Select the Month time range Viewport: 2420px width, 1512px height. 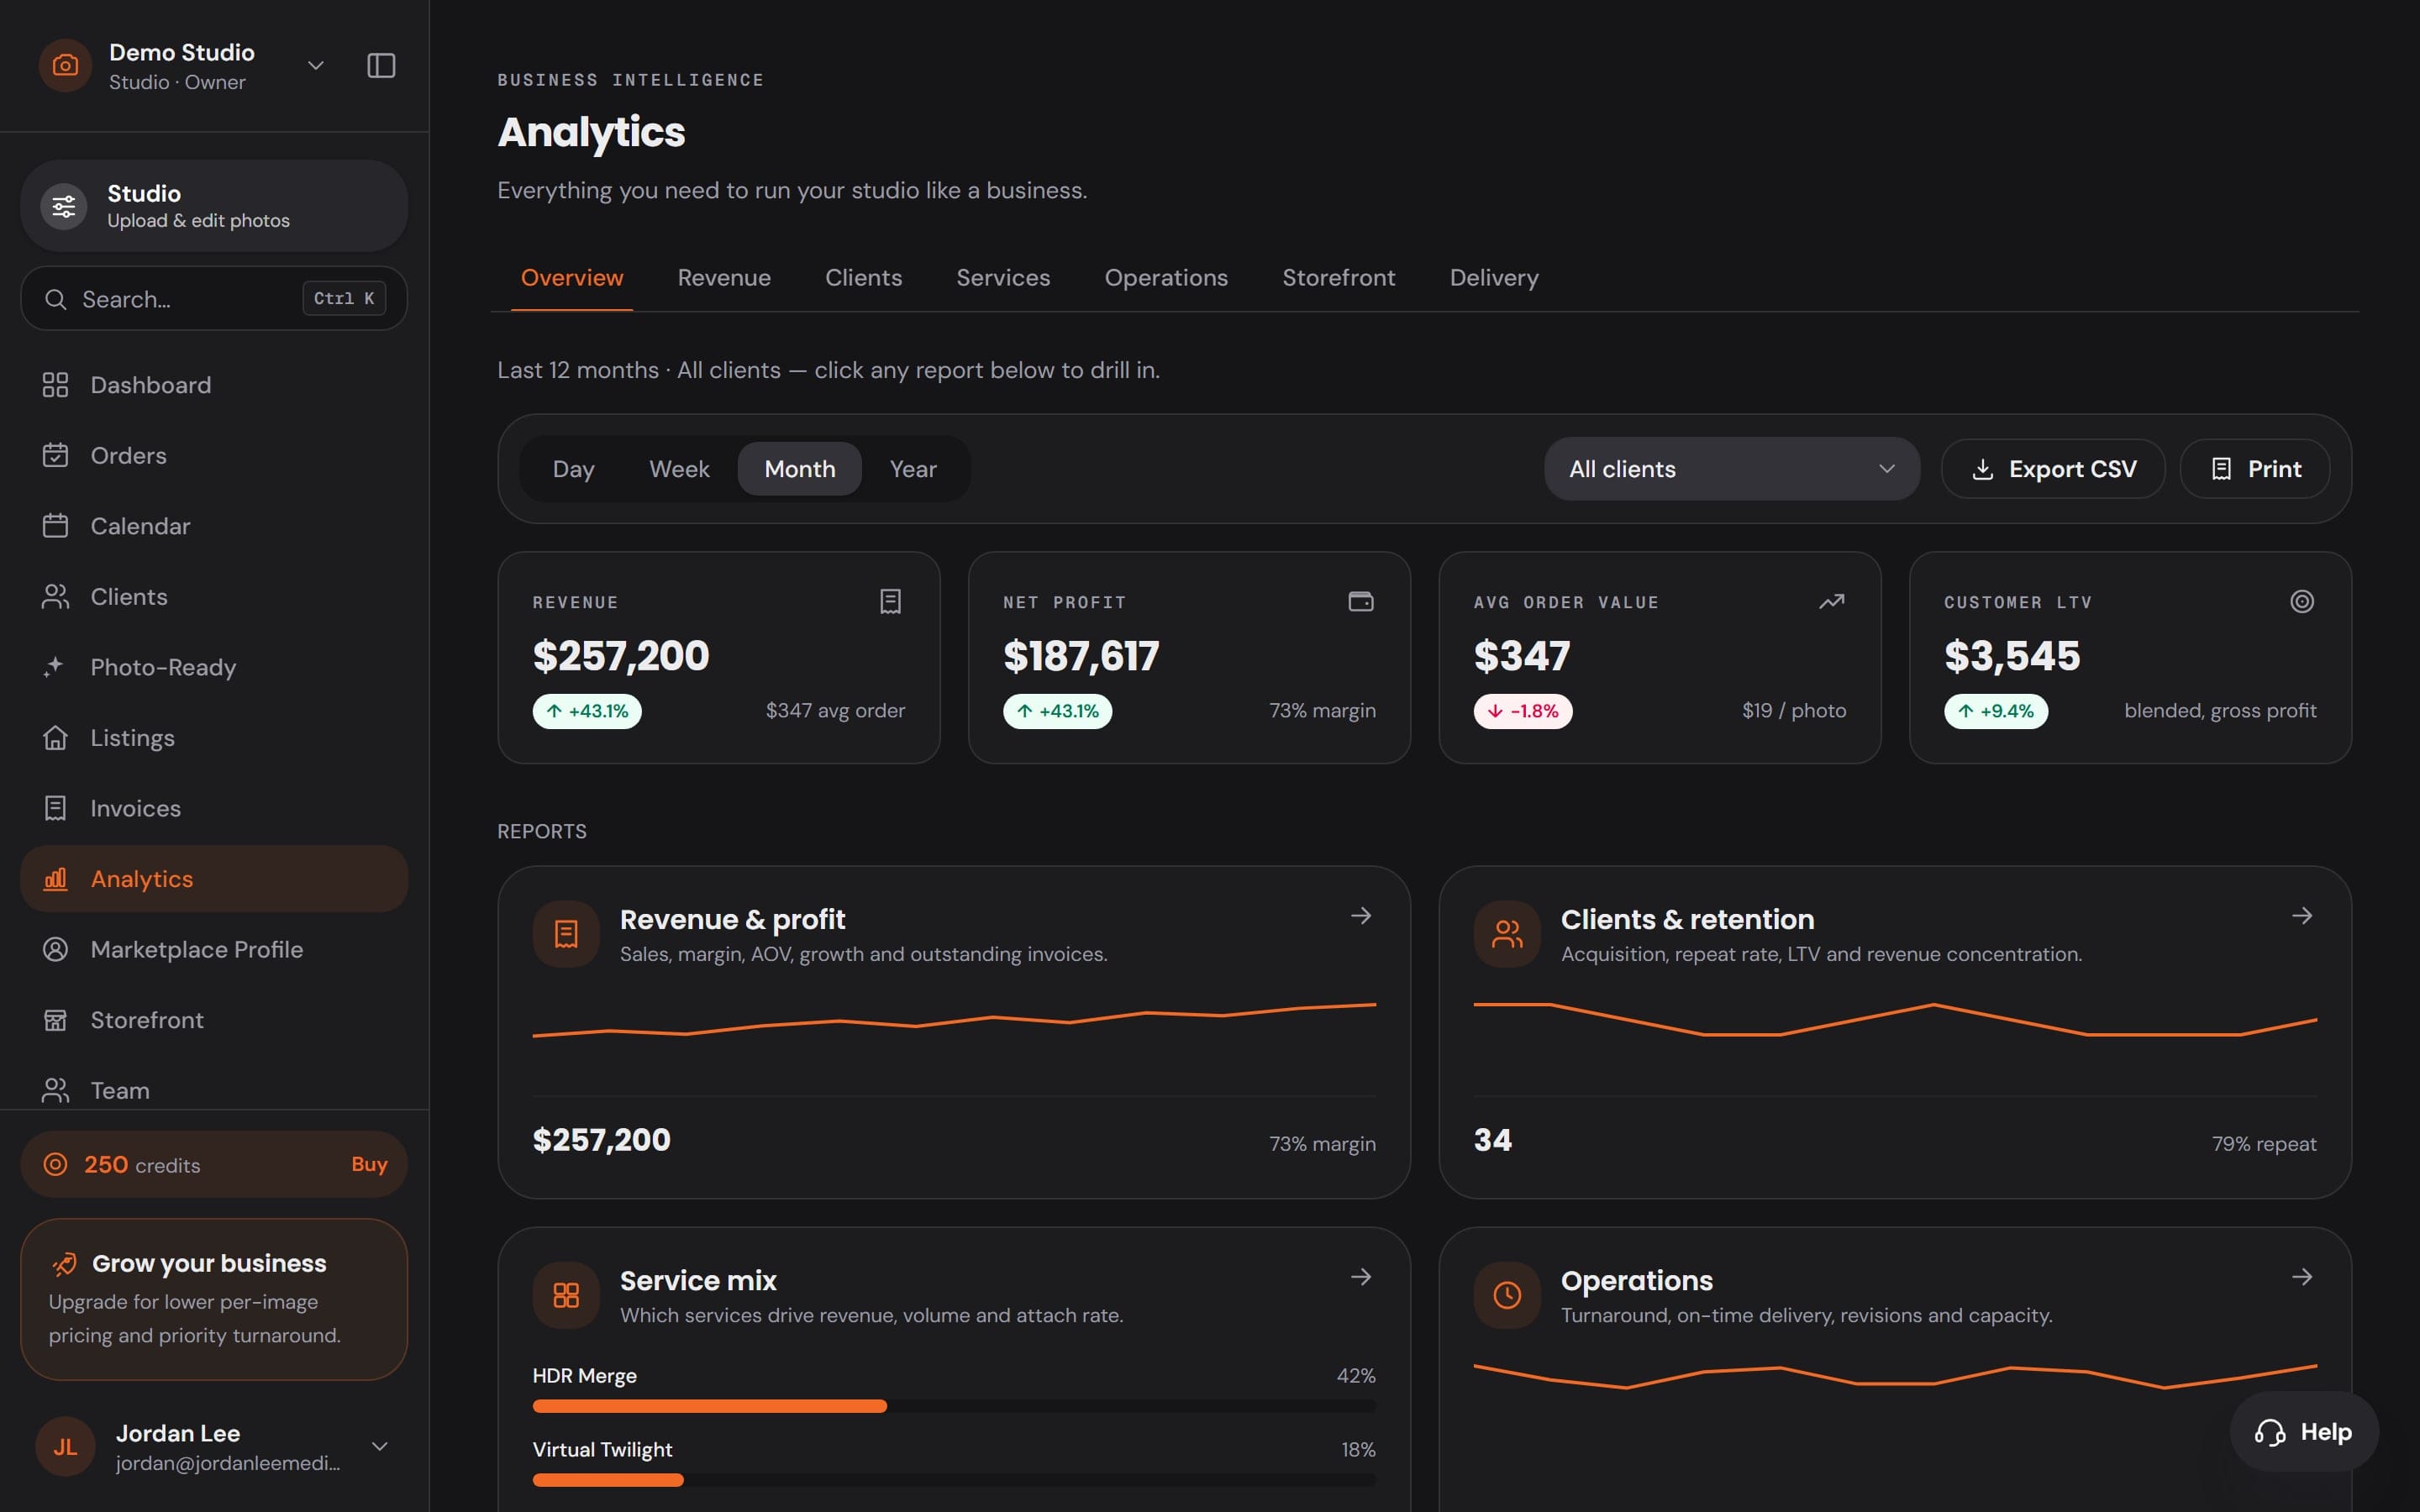[x=799, y=469]
